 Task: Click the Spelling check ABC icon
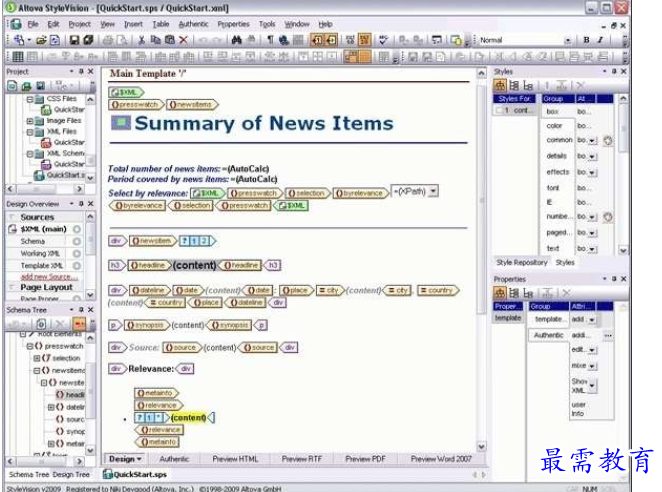[383, 40]
